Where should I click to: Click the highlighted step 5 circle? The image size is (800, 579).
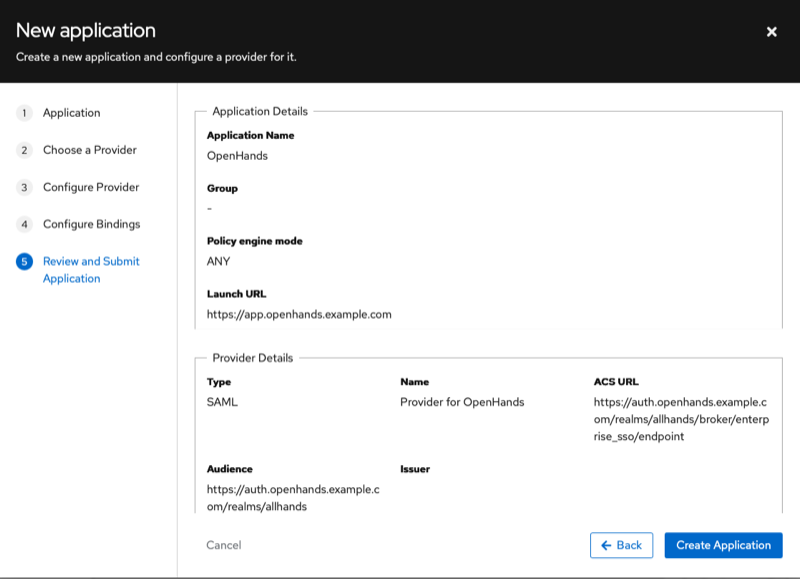coord(24,261)
